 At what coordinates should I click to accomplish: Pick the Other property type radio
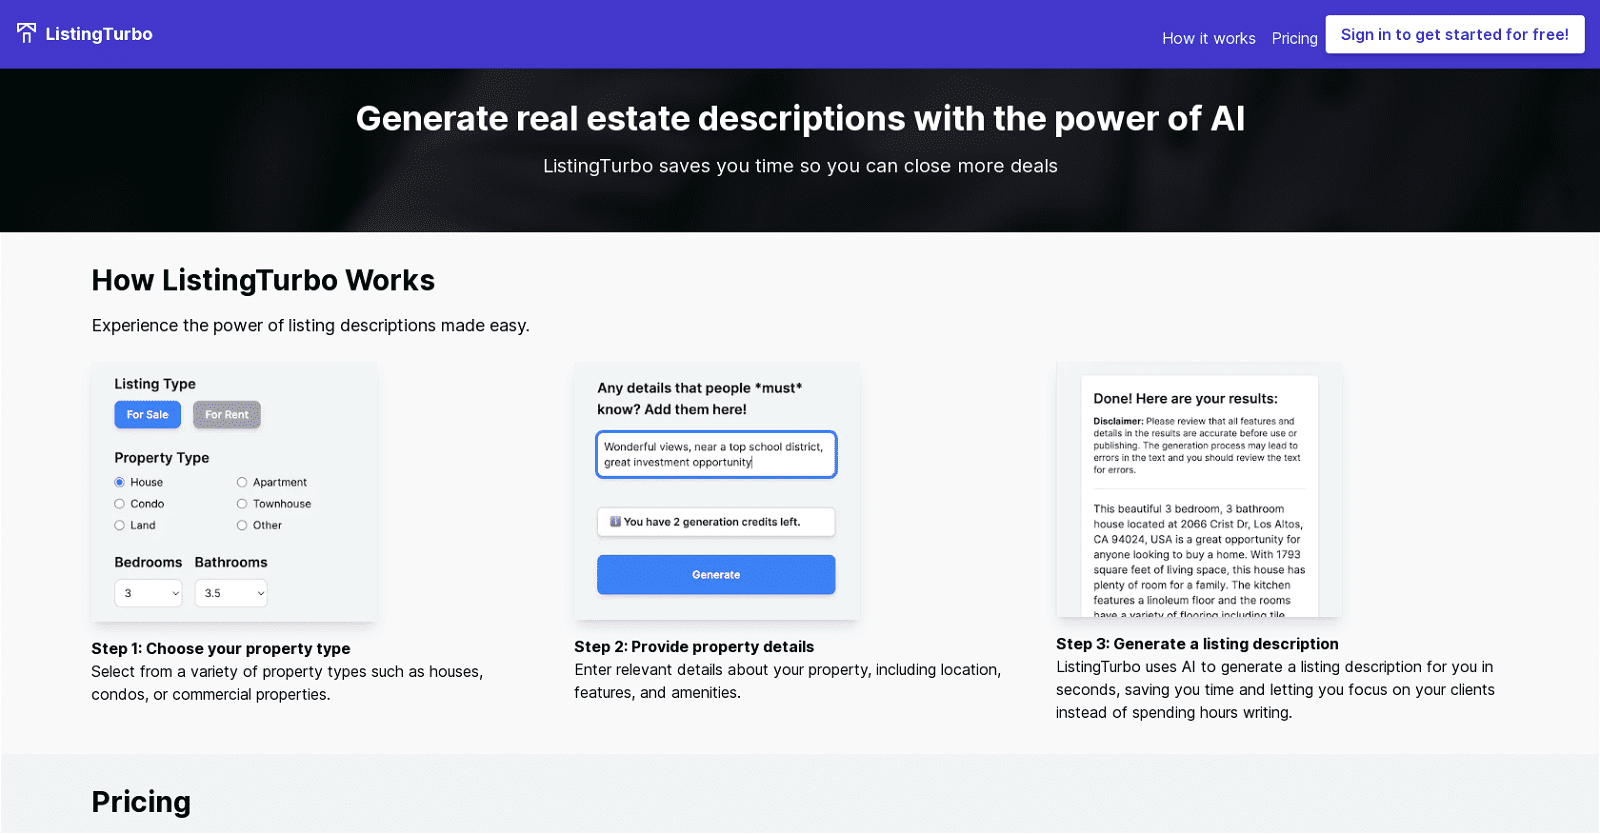242,526
